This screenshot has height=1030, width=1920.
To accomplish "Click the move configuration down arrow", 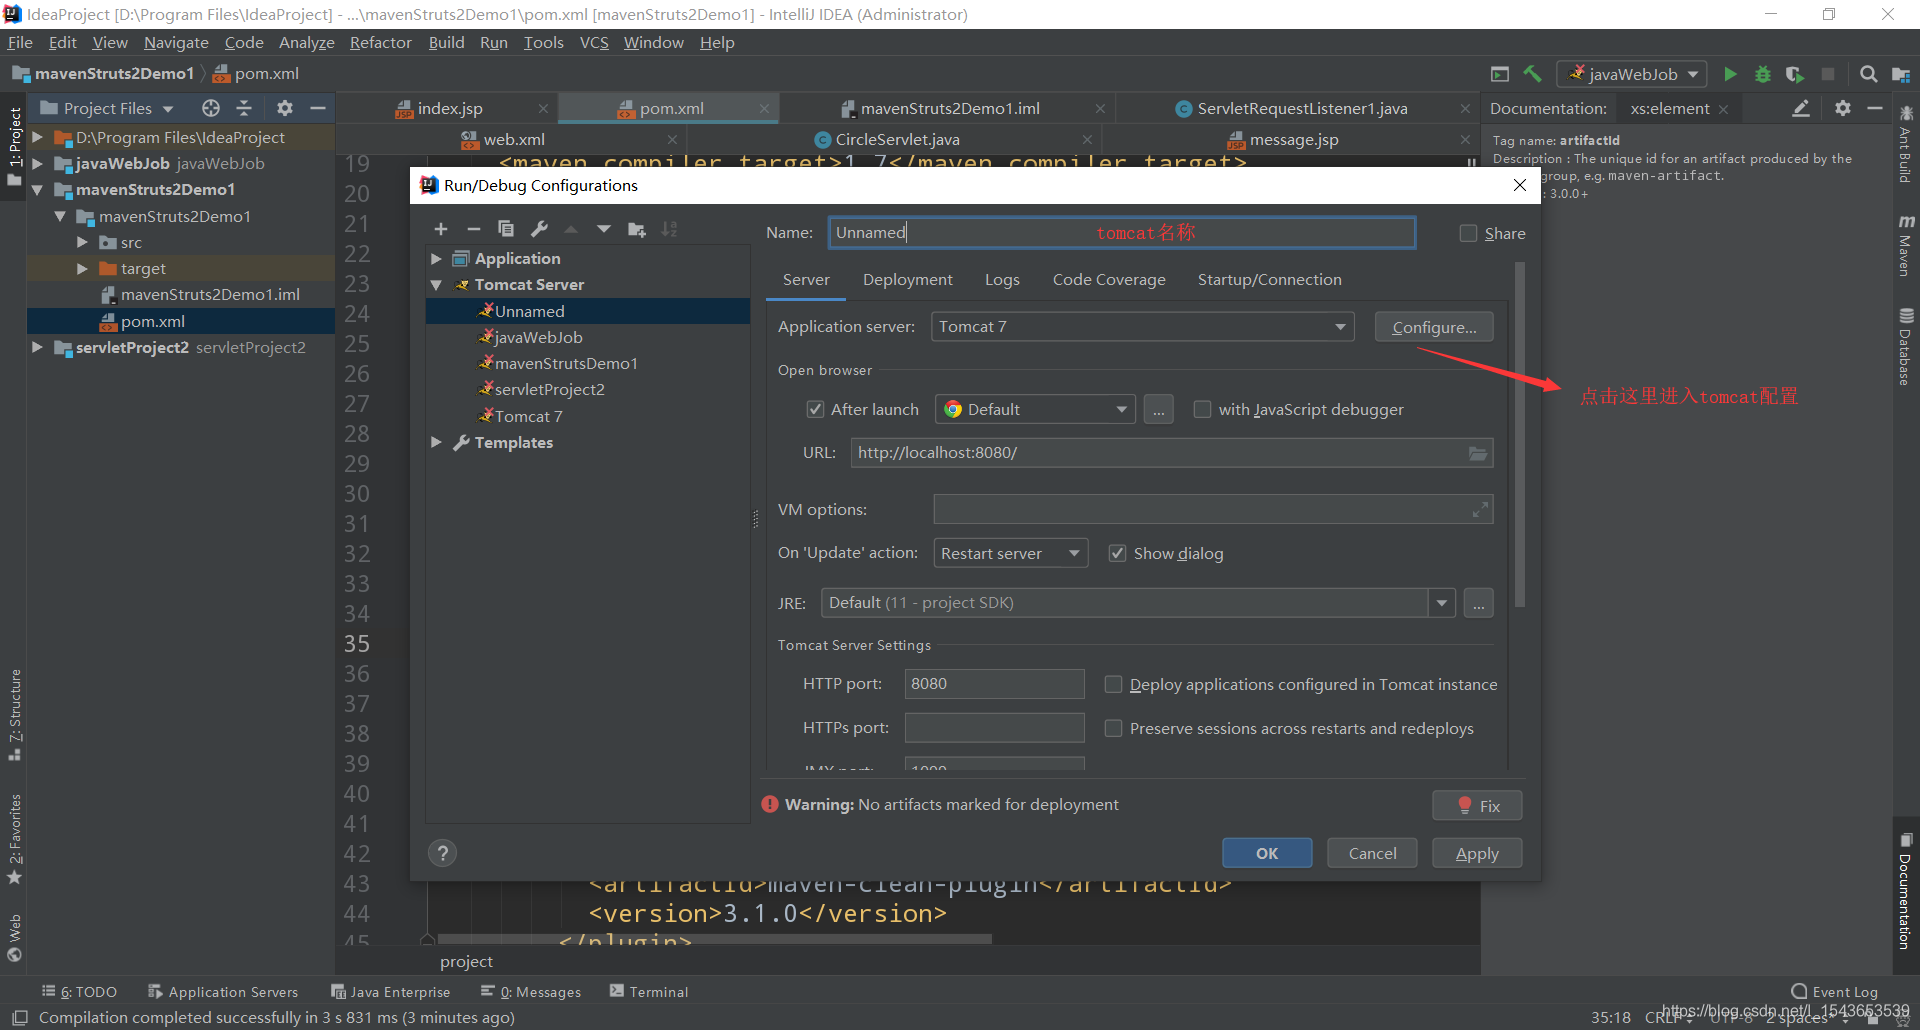I will click(604, 230).
